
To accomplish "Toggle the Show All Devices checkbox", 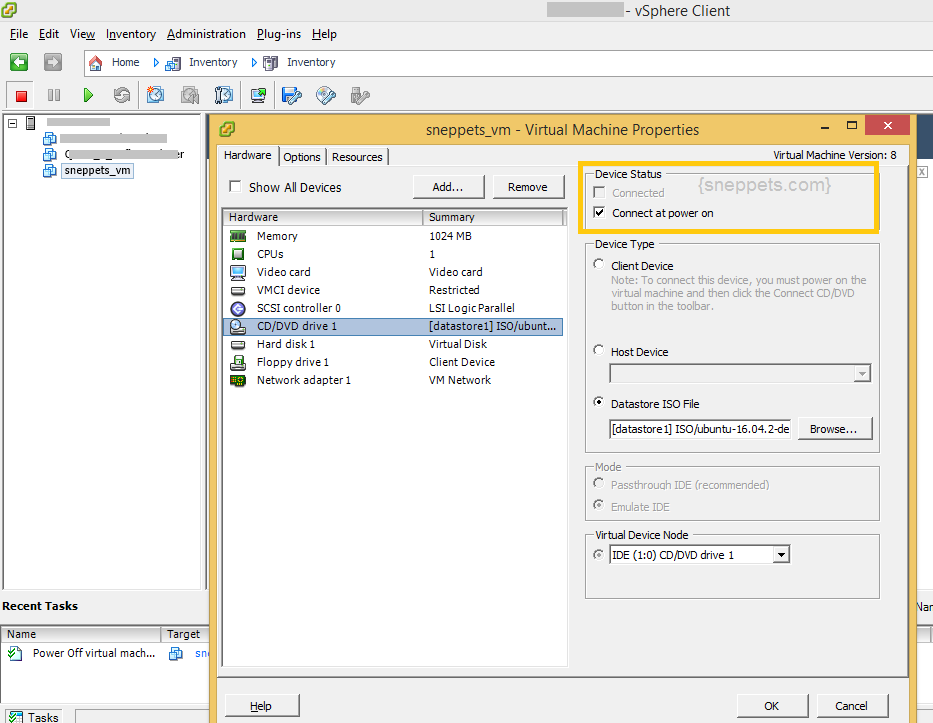I will [x=236, y=187].
